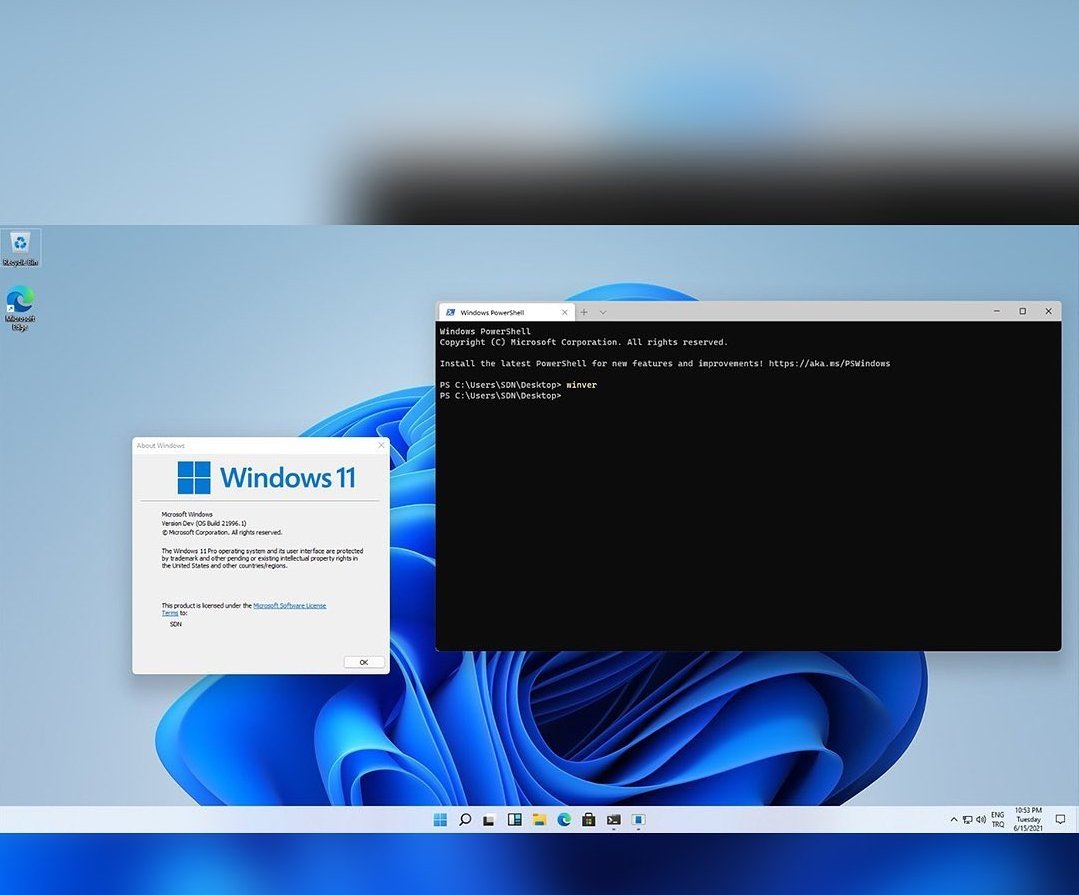Viewport: 1079px width, 895px height.
Task: Open Microsoft Store from the taskbar
Action: 589,819
